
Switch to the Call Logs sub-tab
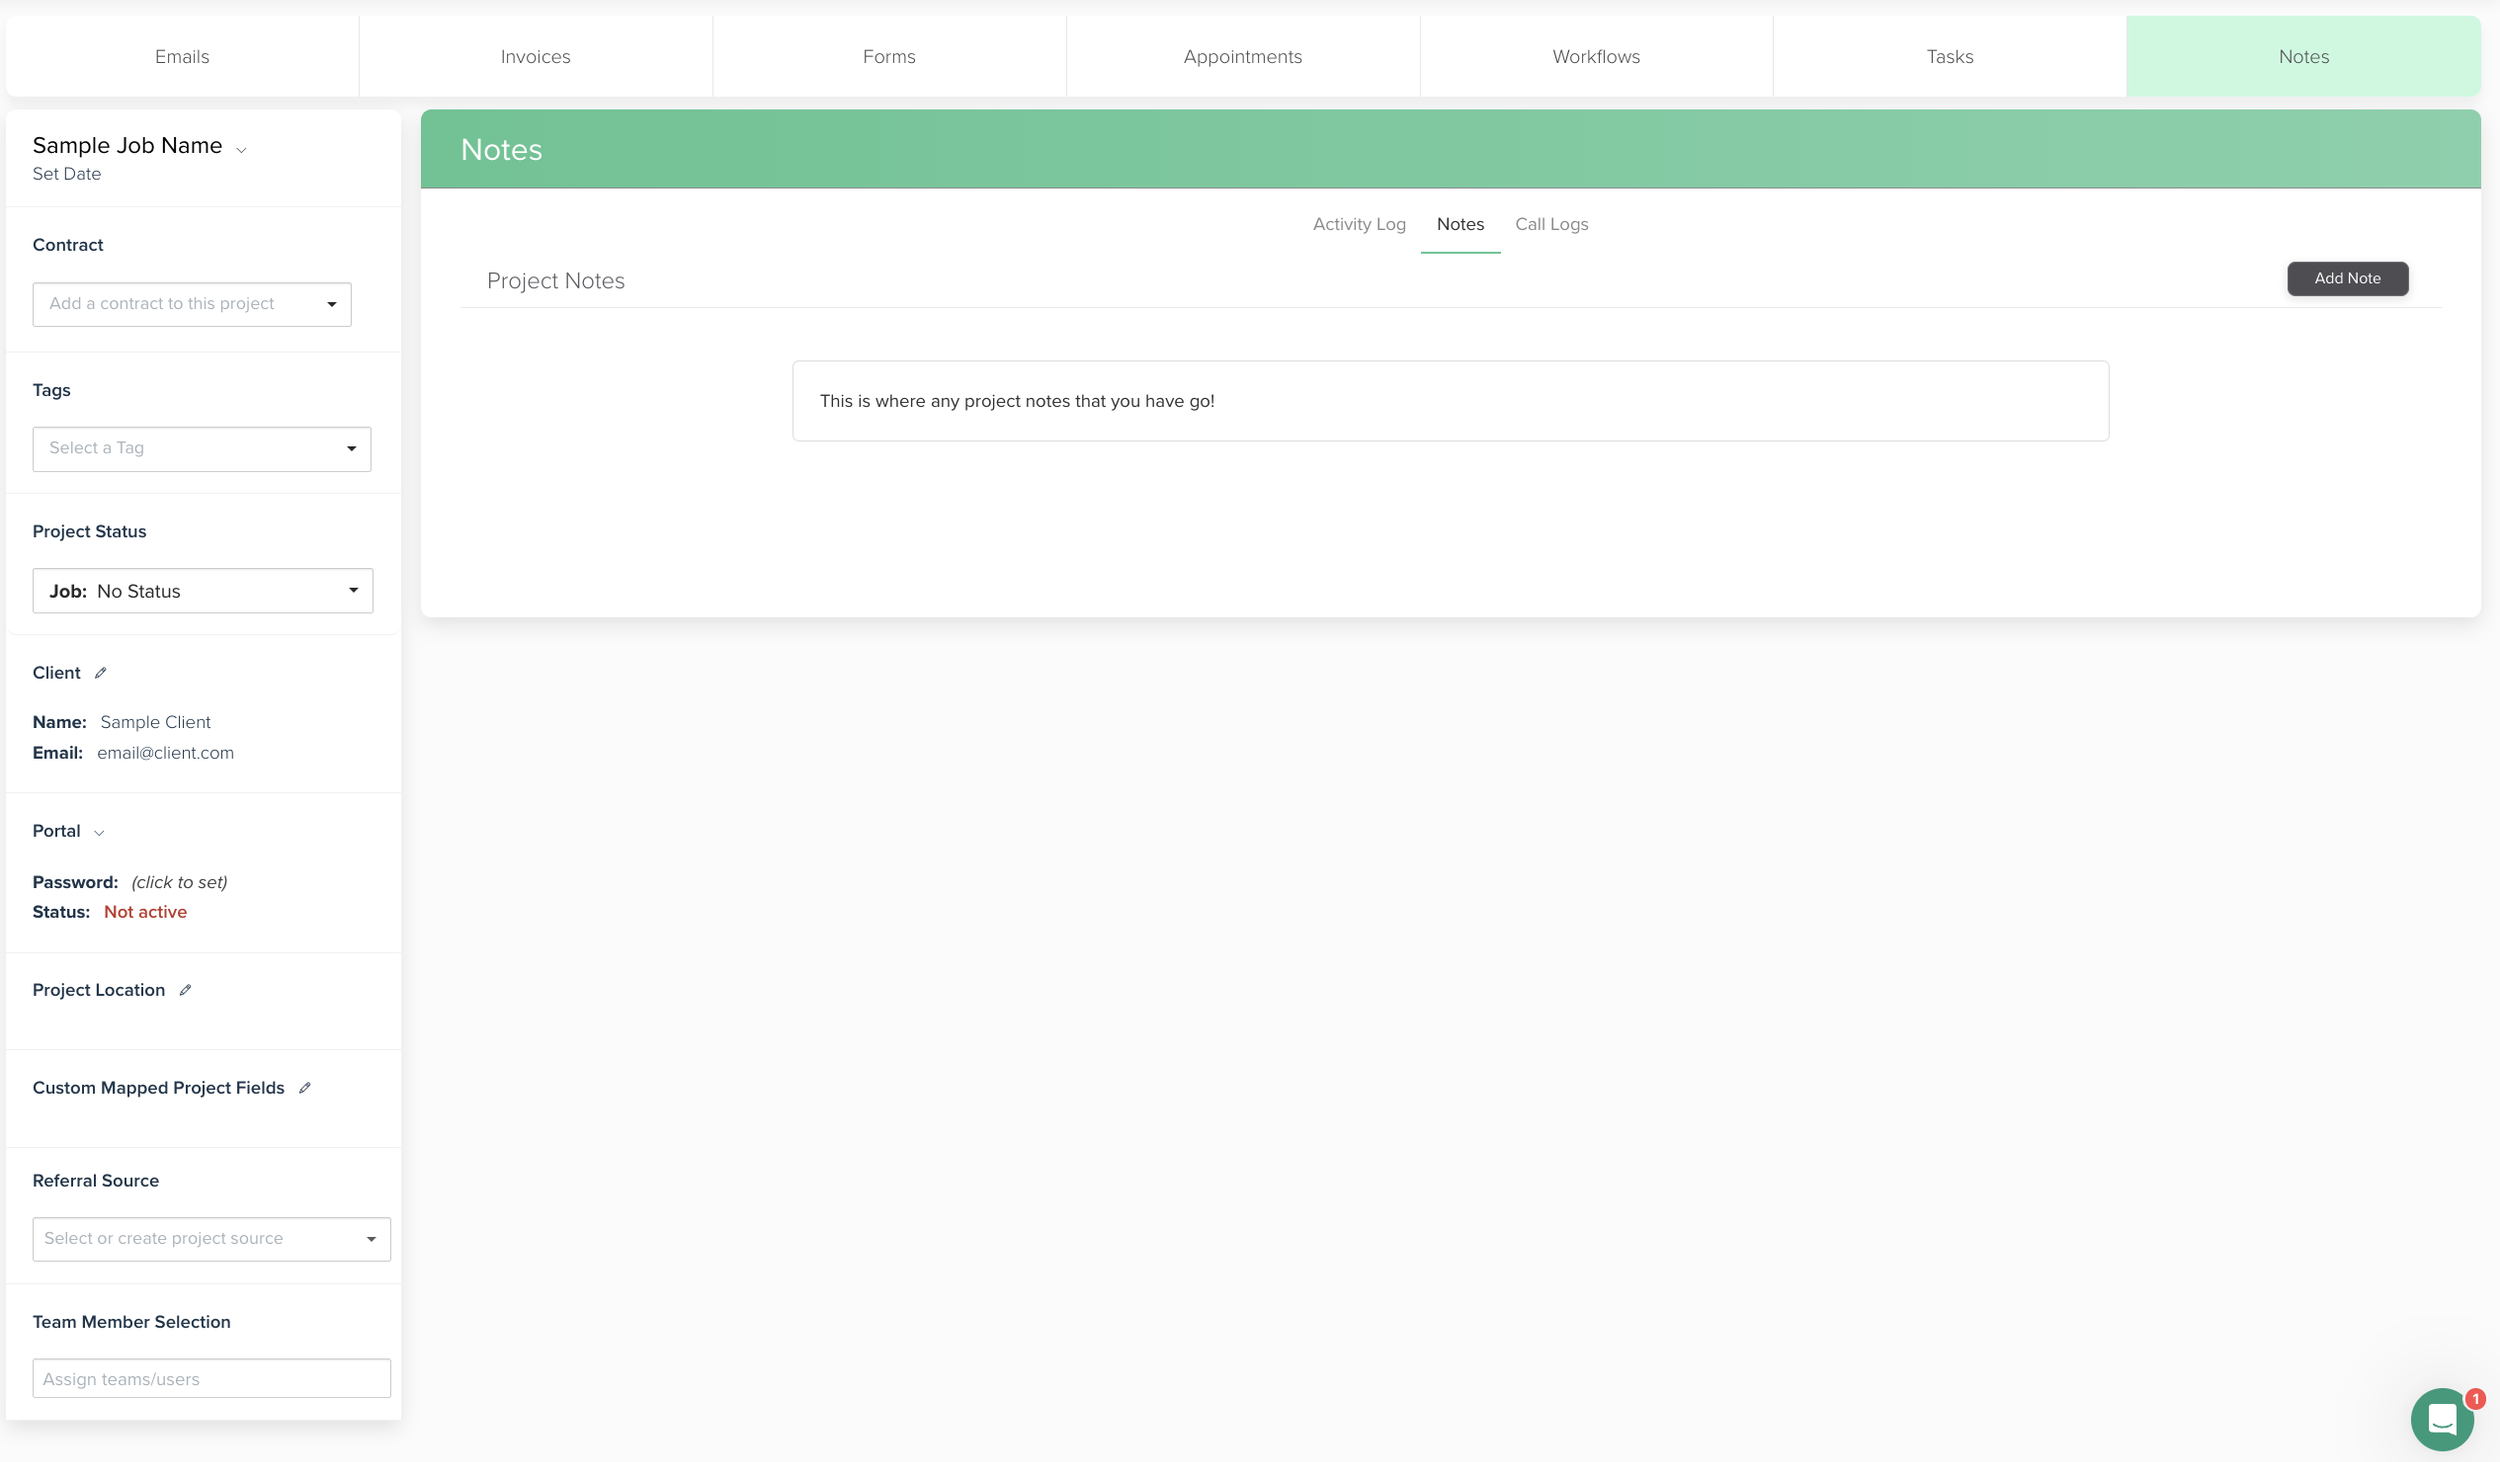[x=1550, y=224]
